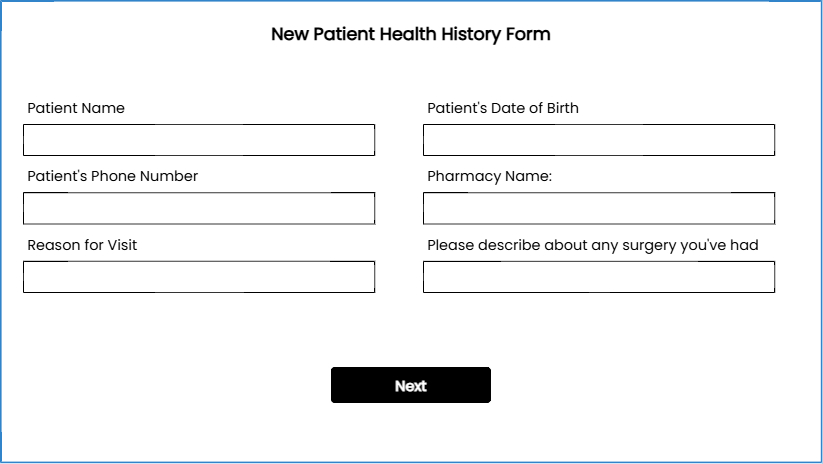Focus the Patient's Date of Birth field

pyautogui.click(x=598, y=140)
